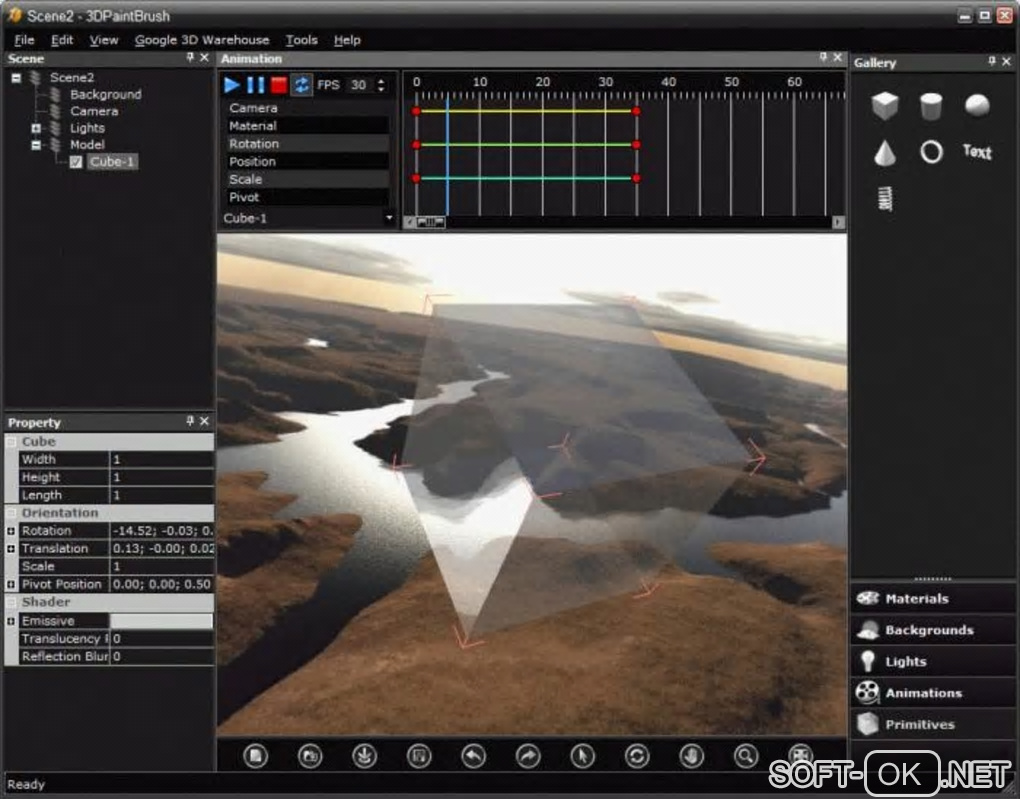This screenshot has width=1020, height=799.
Task: Stop the animation with the red square
Action: tap(279, 85)
